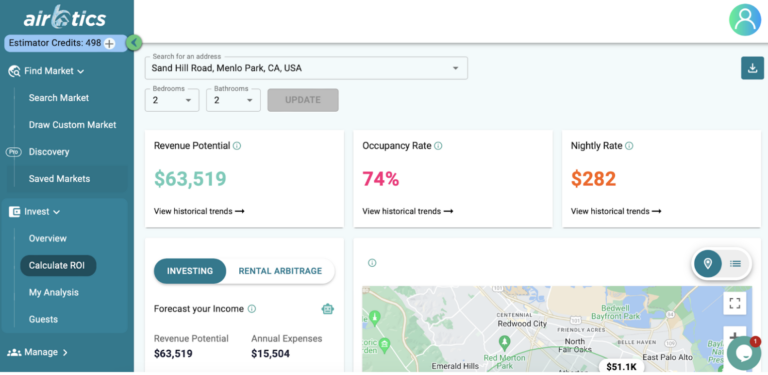The height and width of the screenshot is (375, 768).
Task: Show info for Occupancy Rate card
Action: pyautogui.click(x=438, y=146)
